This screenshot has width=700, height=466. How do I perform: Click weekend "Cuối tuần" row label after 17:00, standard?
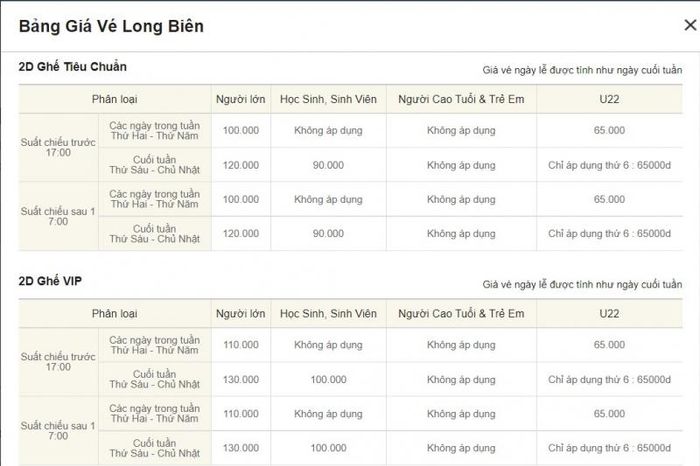pyautogui.click(x=154, y=233)
